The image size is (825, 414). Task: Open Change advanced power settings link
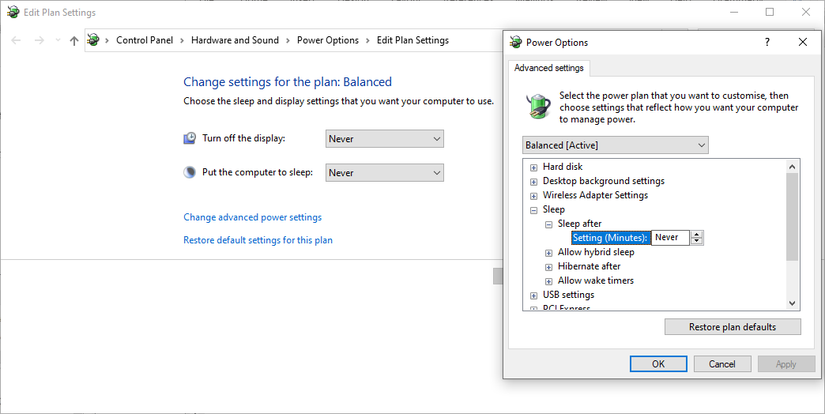click(253, 217)
